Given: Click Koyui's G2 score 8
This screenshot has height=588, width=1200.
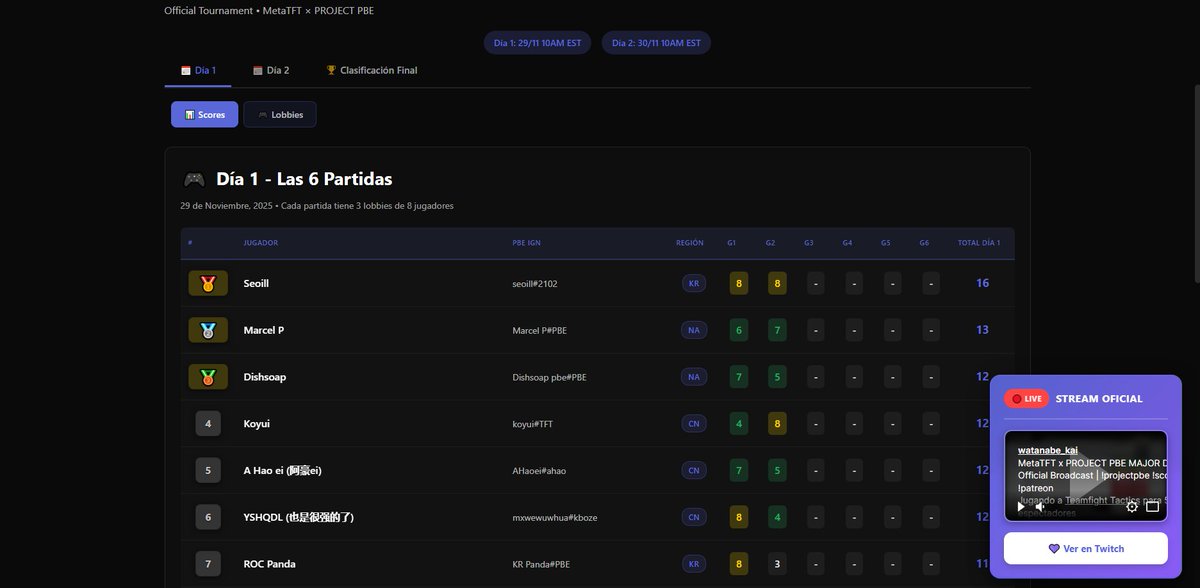Looking at the screenshot, I should [777, 424].
